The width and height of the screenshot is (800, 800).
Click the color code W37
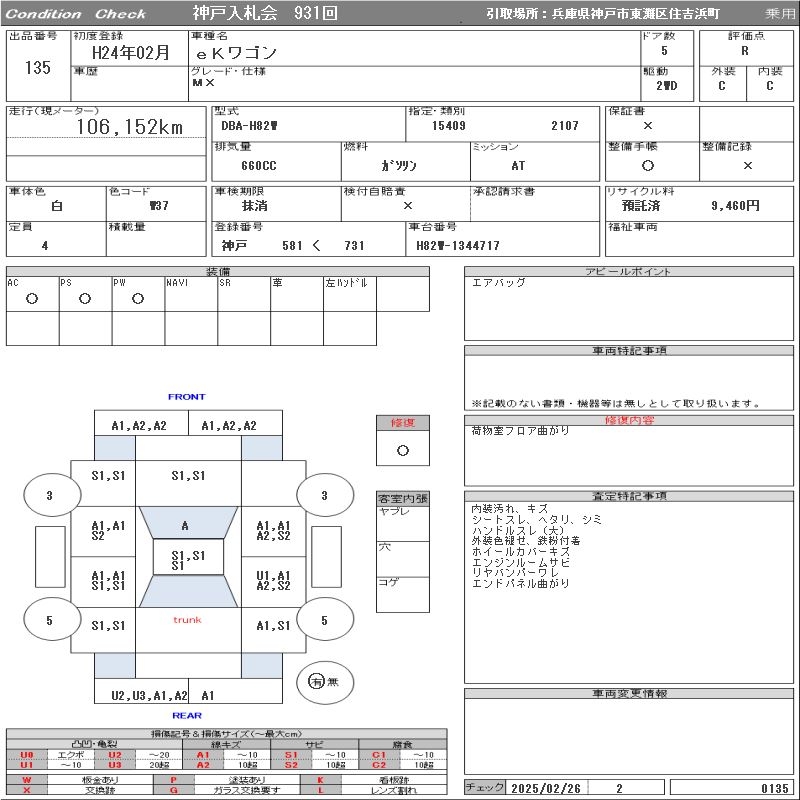[159, 206]
